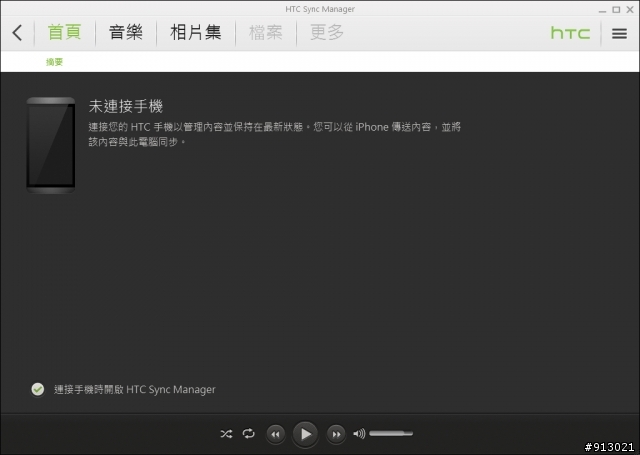Close the HTC Sync Manager window
Image resolution: width=640 pixels, height=455 pixels.
[x=630, y=9]
